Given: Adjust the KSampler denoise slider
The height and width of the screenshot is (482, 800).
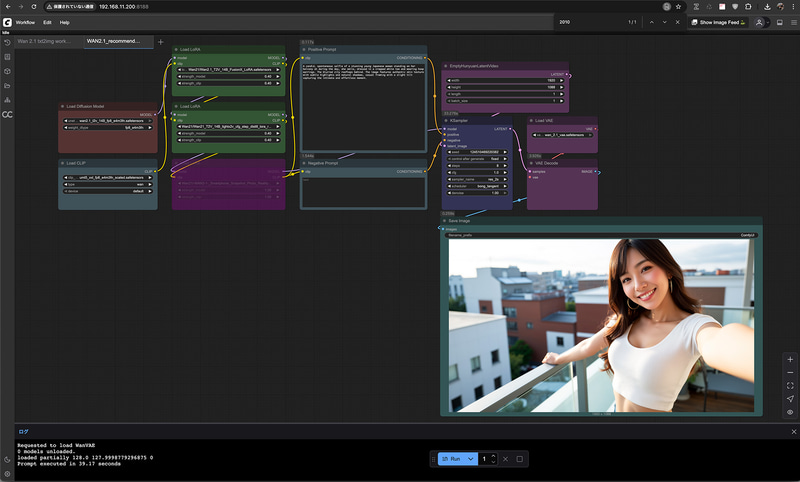Looking at the screenshot, I should tap(477, 193).
